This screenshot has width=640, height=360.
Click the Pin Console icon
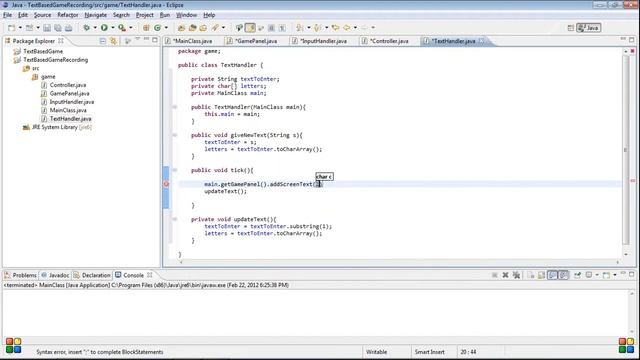click(577, 275)
